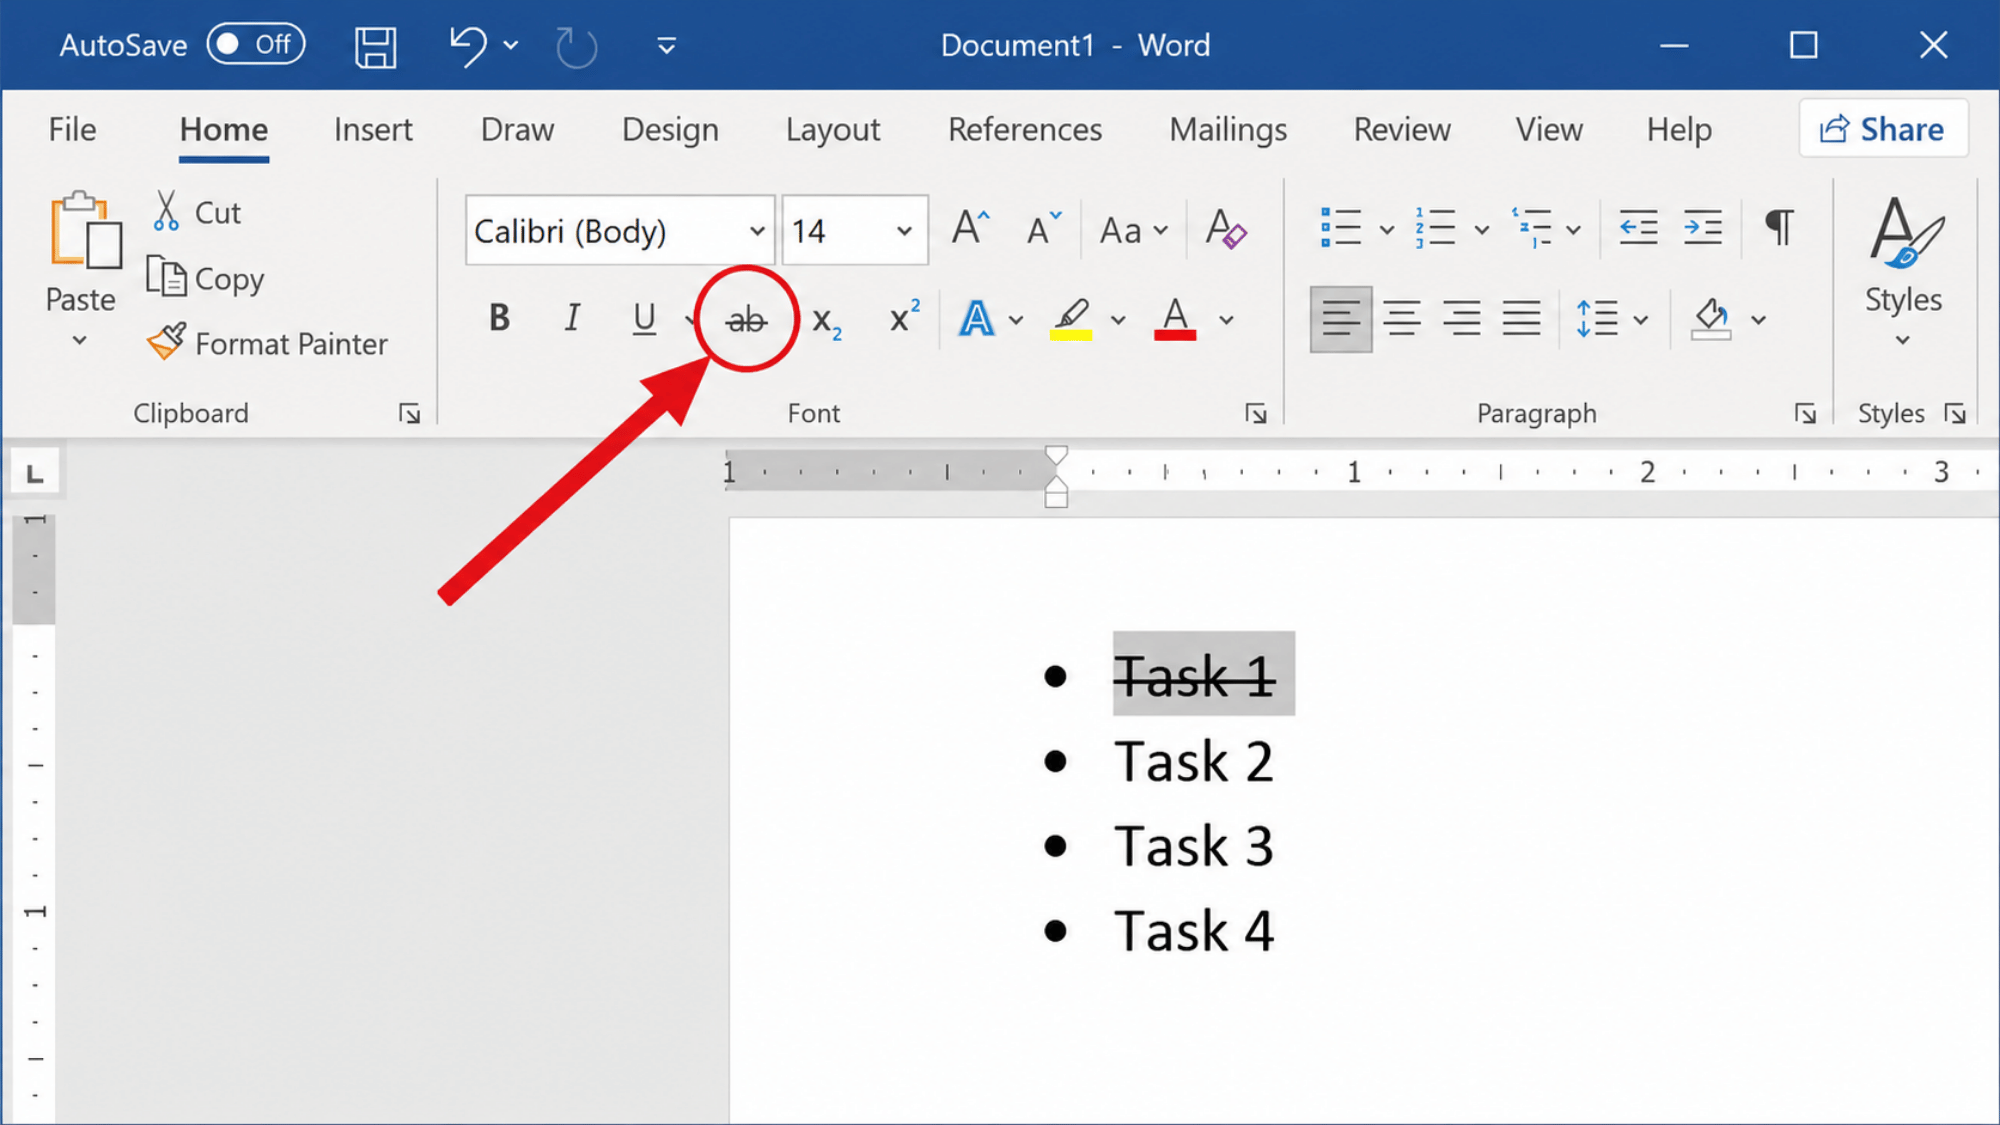Increase the font size

coord(970,229)
